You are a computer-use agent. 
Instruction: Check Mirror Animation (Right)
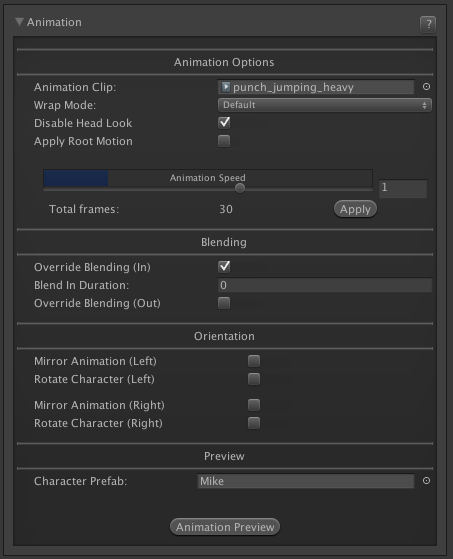click(x=254, y=405)
